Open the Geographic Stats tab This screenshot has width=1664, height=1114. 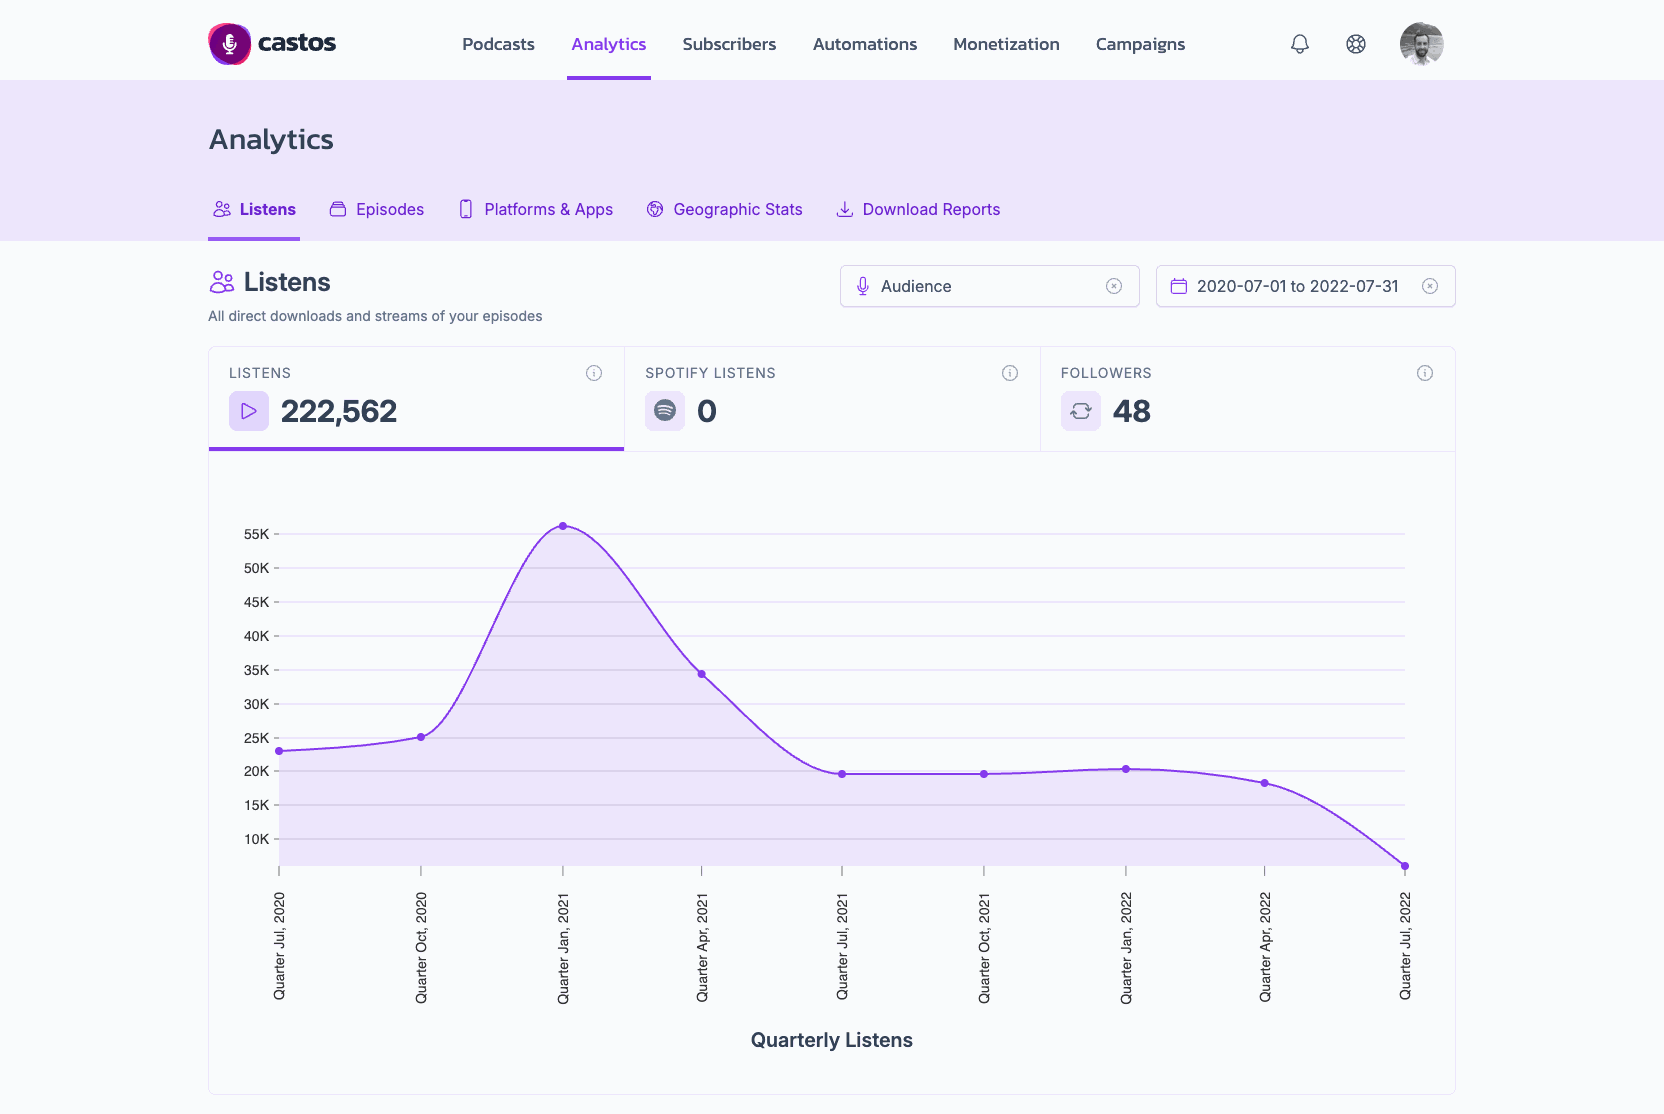[725, 209]
